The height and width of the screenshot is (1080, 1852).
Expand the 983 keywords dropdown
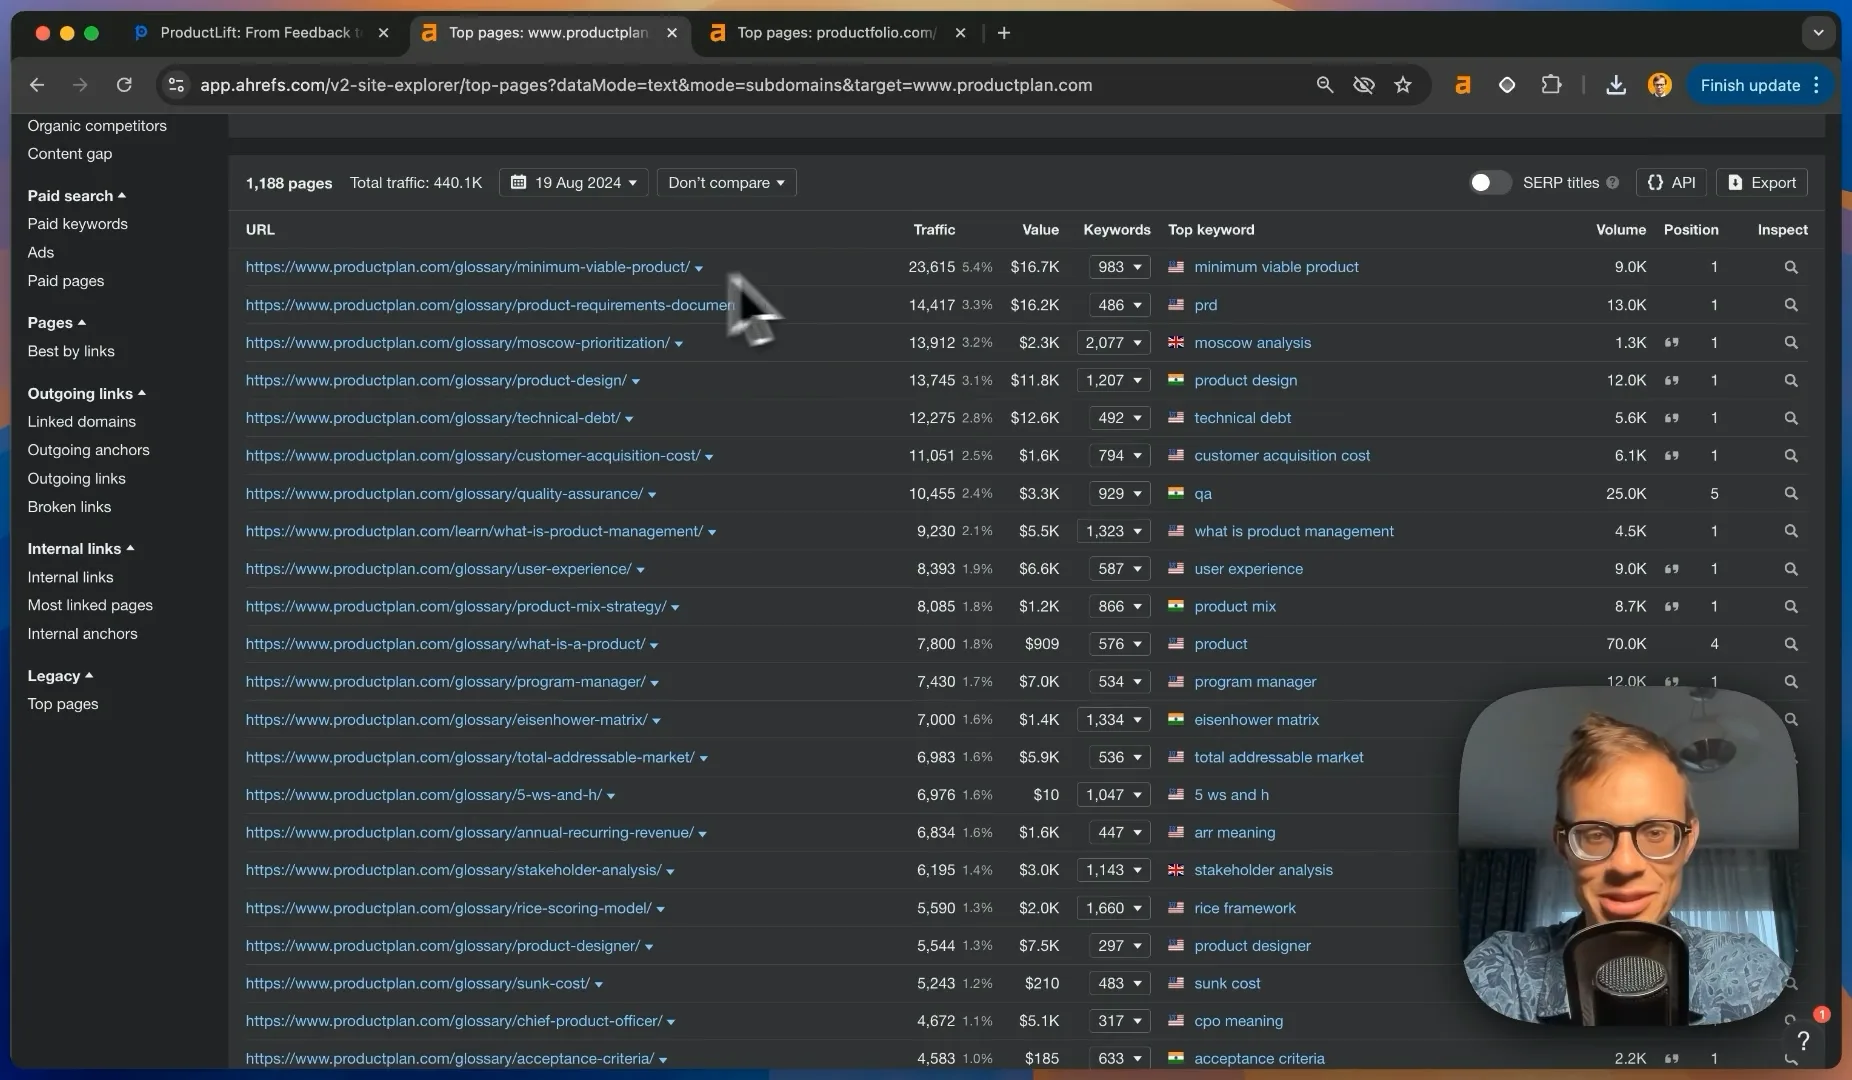(1119, 267)
